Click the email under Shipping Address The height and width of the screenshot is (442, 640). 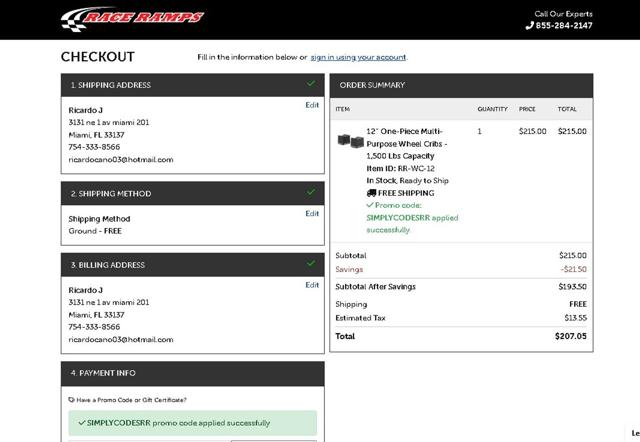coord(121,160)
